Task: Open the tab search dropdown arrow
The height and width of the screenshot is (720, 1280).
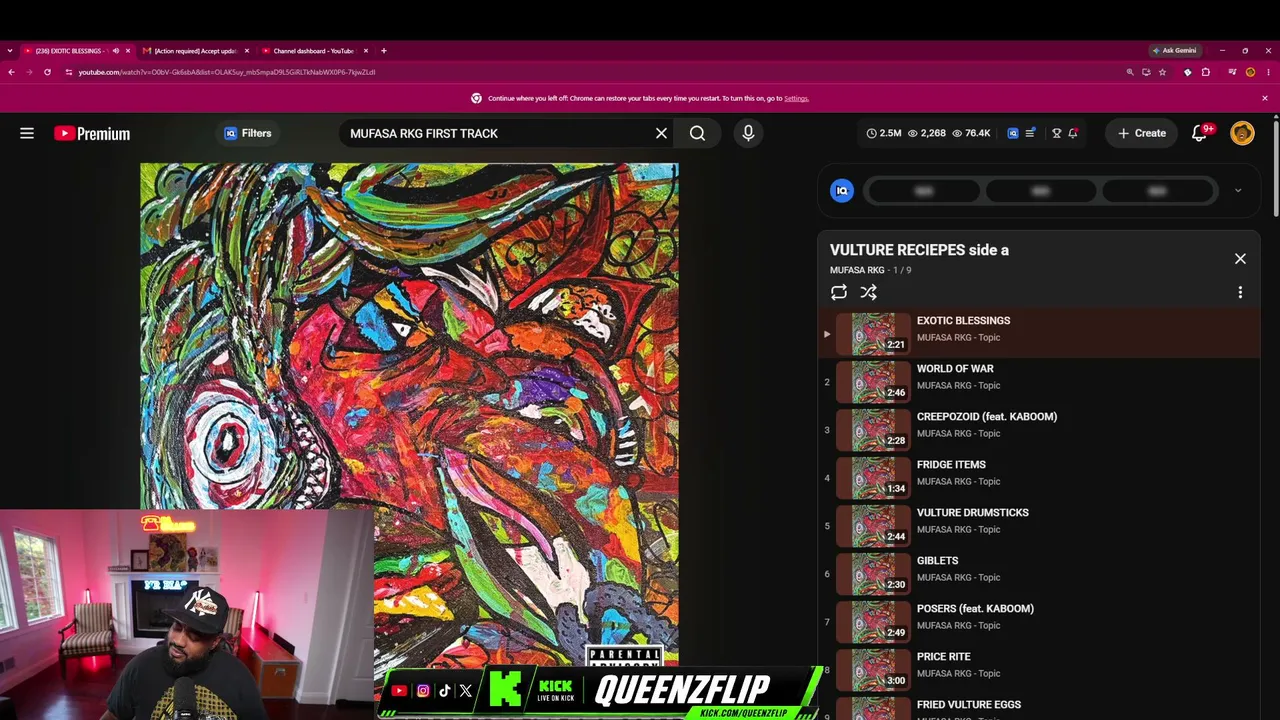Action: [x=10, y=51]
